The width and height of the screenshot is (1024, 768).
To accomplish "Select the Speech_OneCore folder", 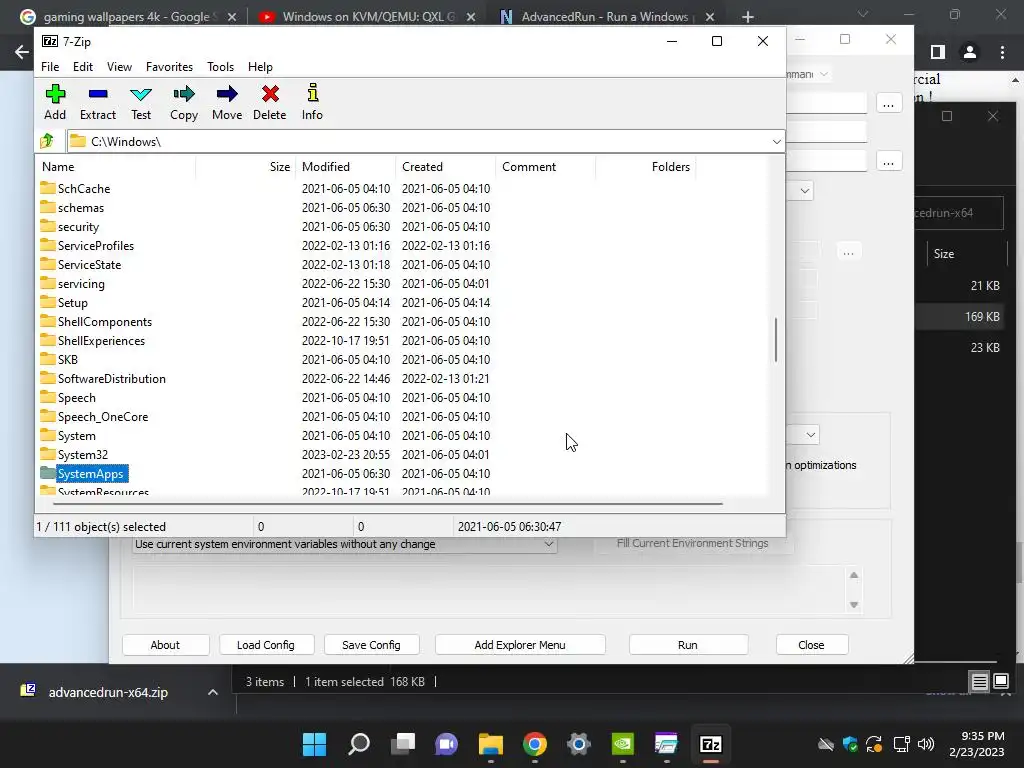I will (x=103, y=417).
